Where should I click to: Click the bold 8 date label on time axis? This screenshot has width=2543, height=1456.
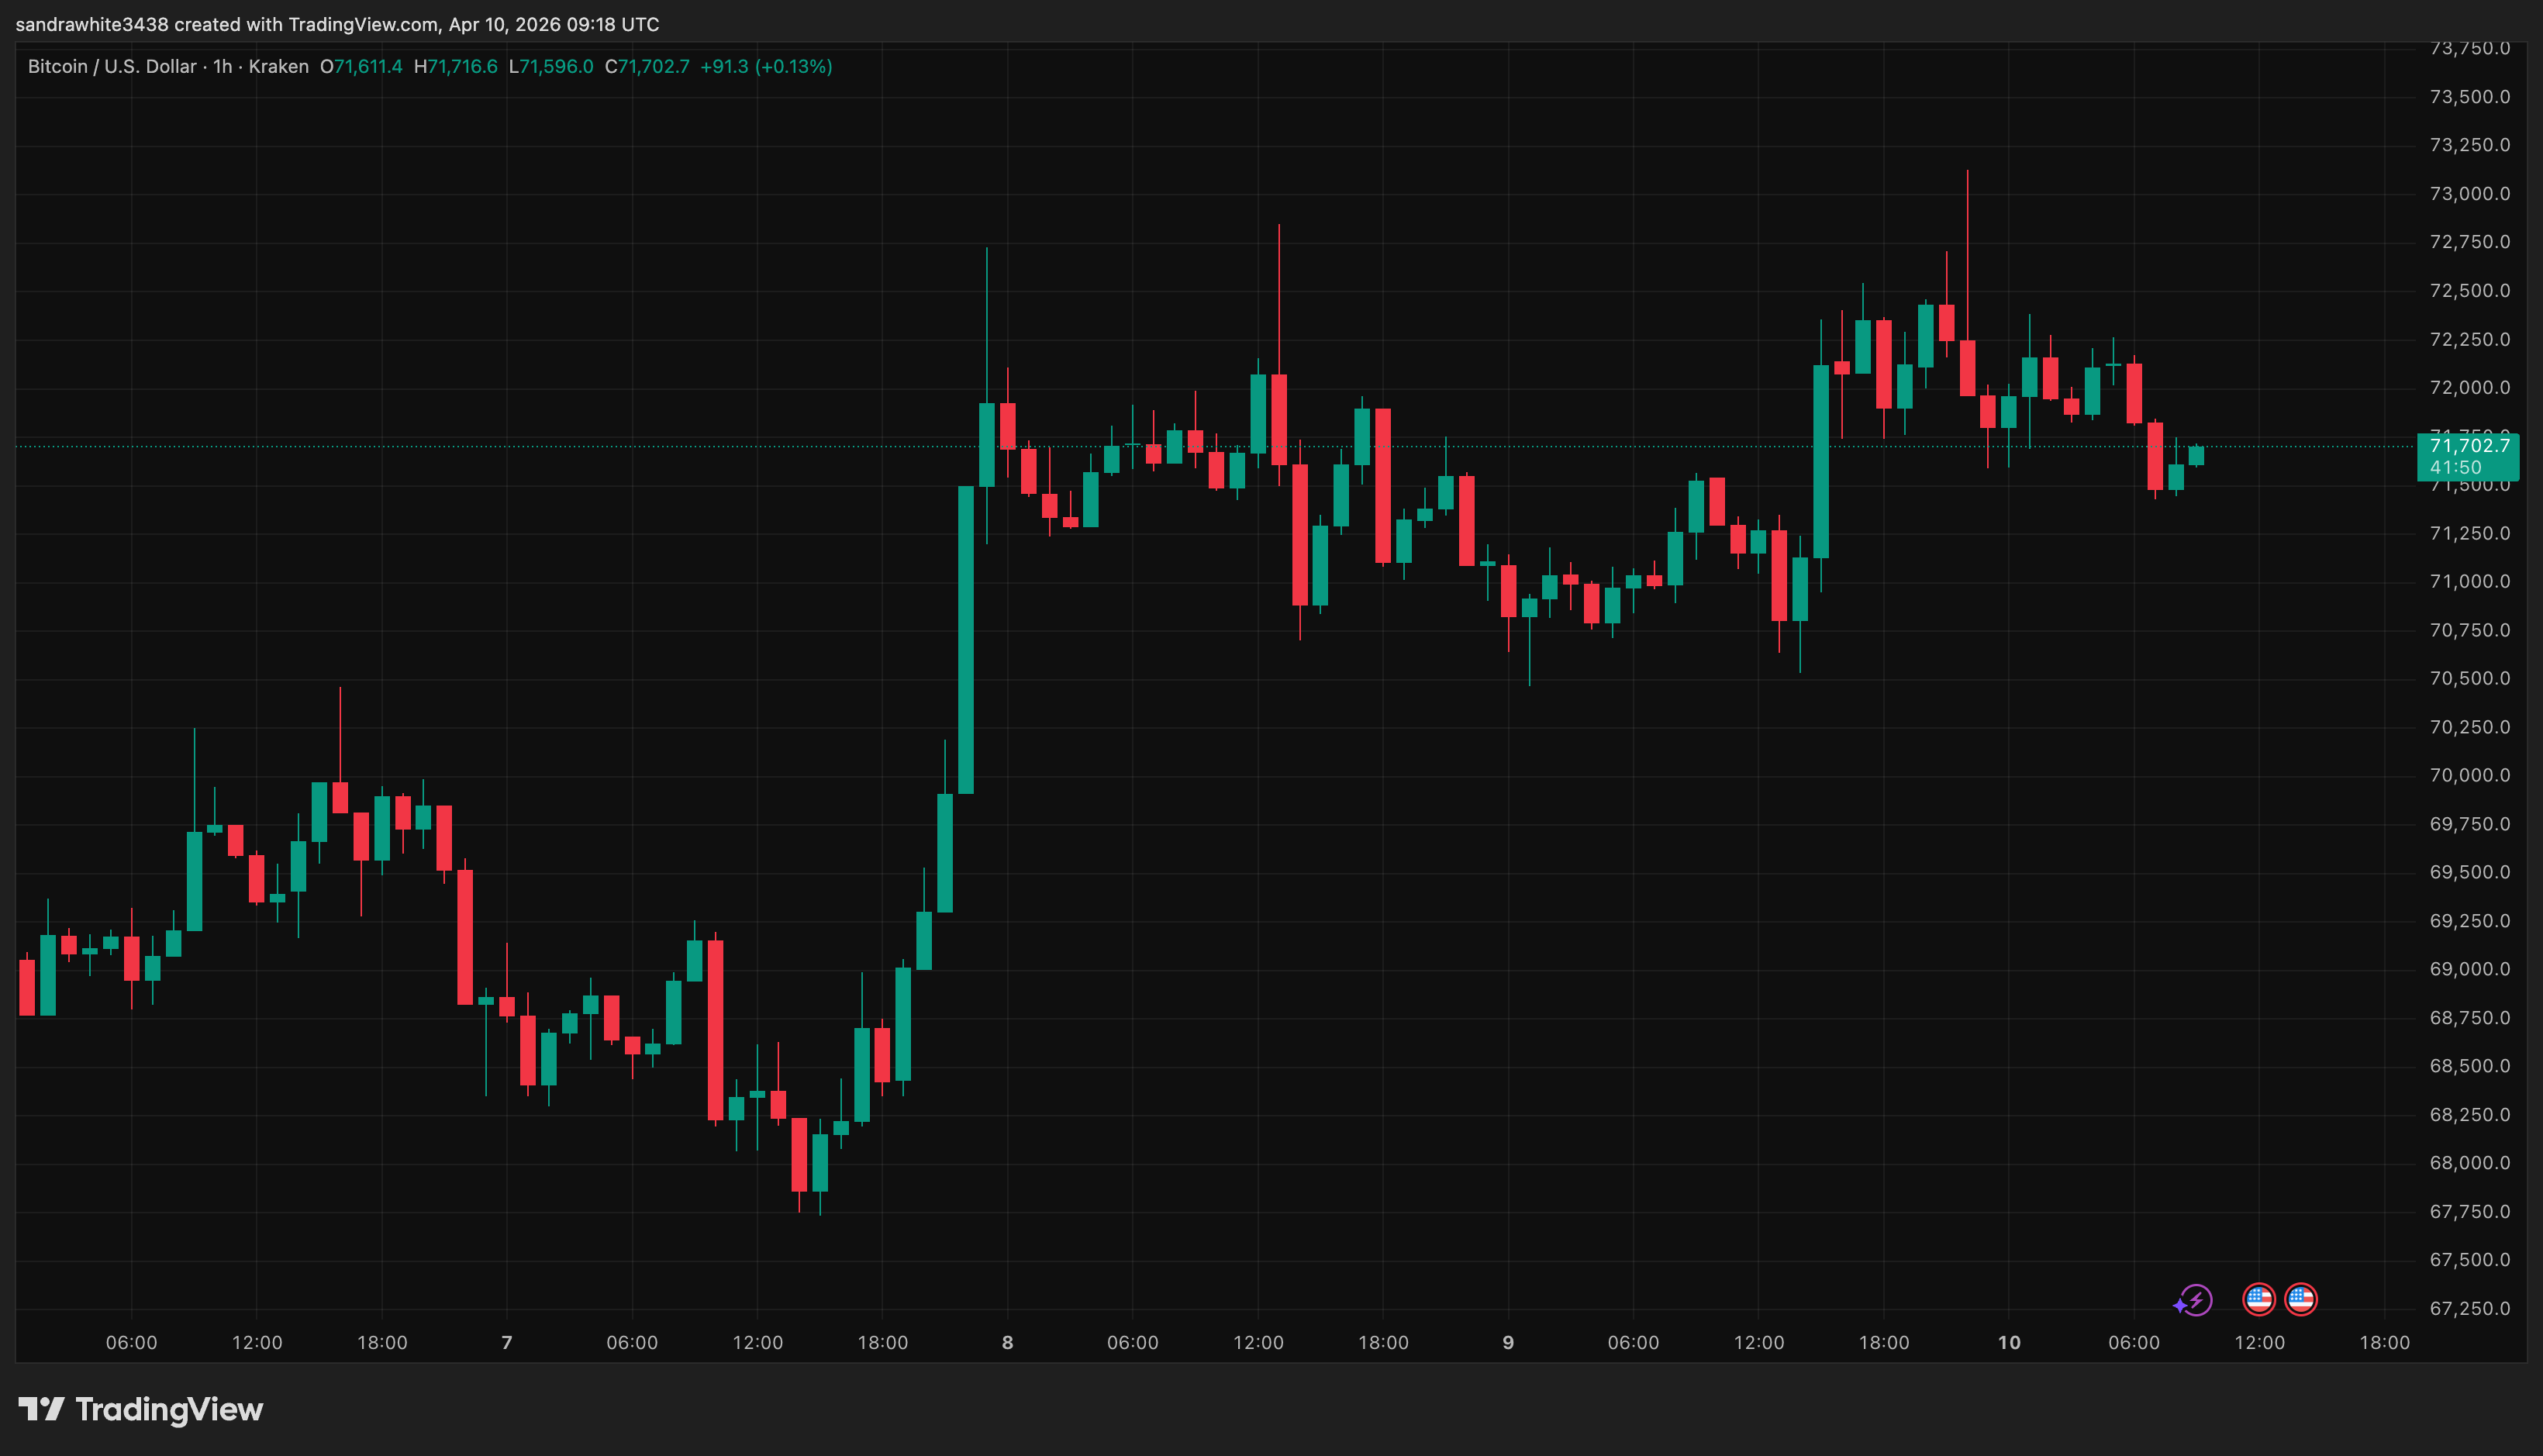(1006, 1343)
